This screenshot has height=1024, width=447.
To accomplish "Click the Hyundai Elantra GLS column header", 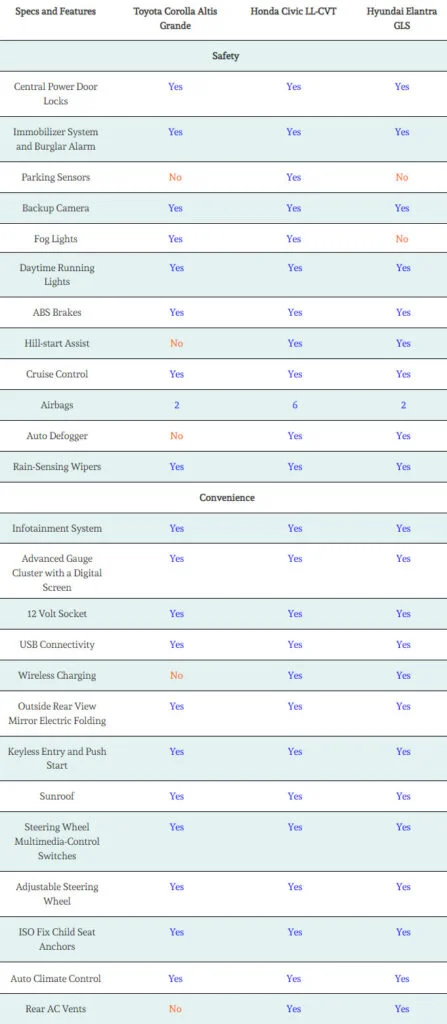I will tap(402, 18).
